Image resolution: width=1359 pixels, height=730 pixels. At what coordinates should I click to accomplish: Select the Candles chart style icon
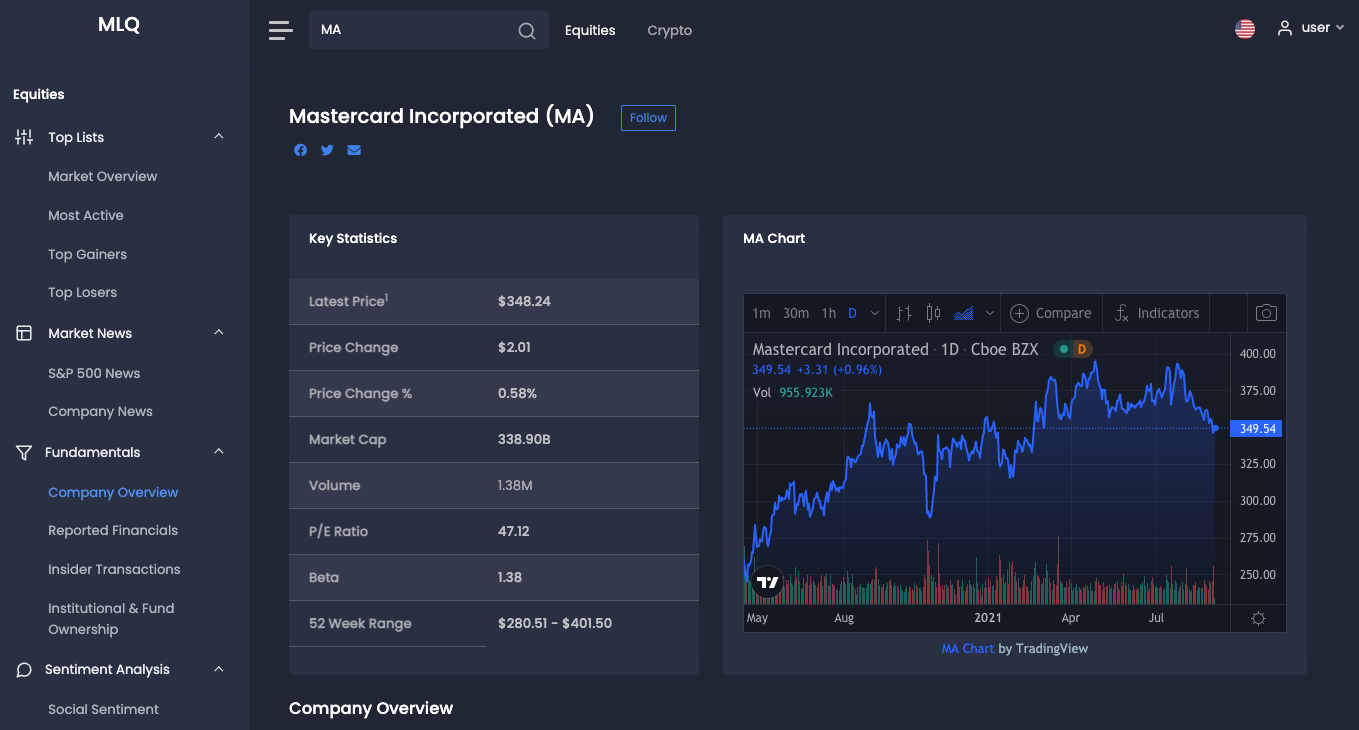click(x=933, y=313)
